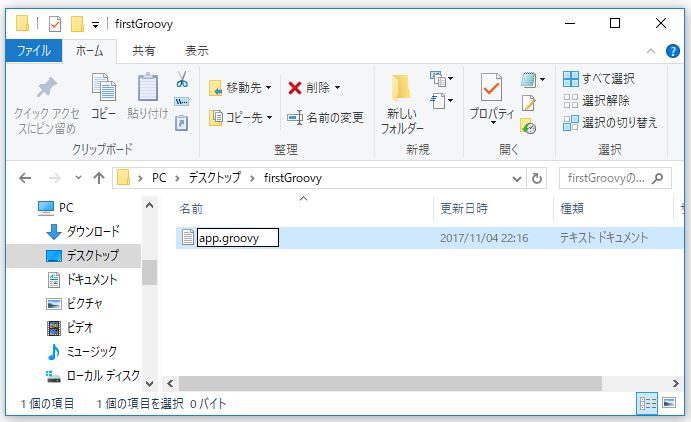Click the Edit pencil icon in 開く group
The image size is (691, 422).
[x=528, y=103]
